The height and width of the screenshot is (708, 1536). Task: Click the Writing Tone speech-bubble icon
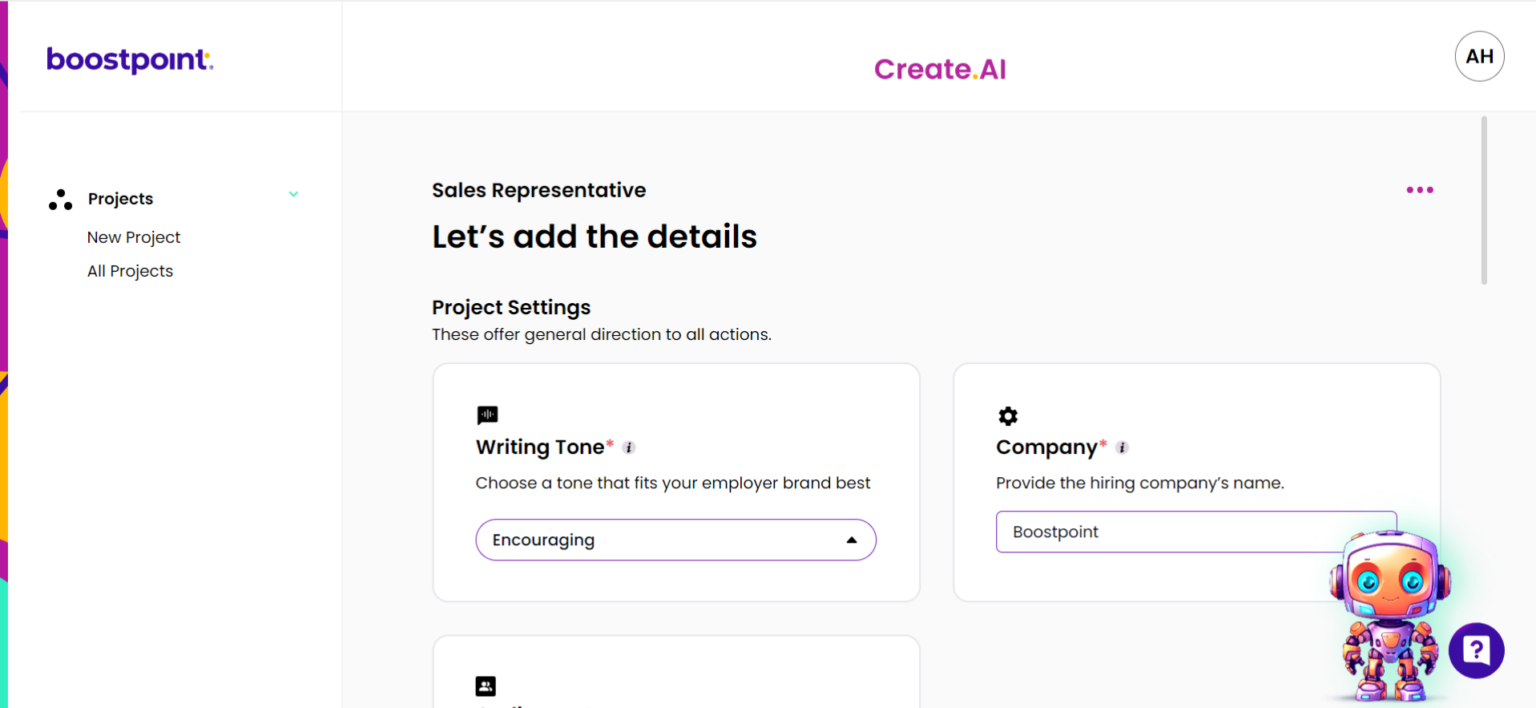(487, 415)
